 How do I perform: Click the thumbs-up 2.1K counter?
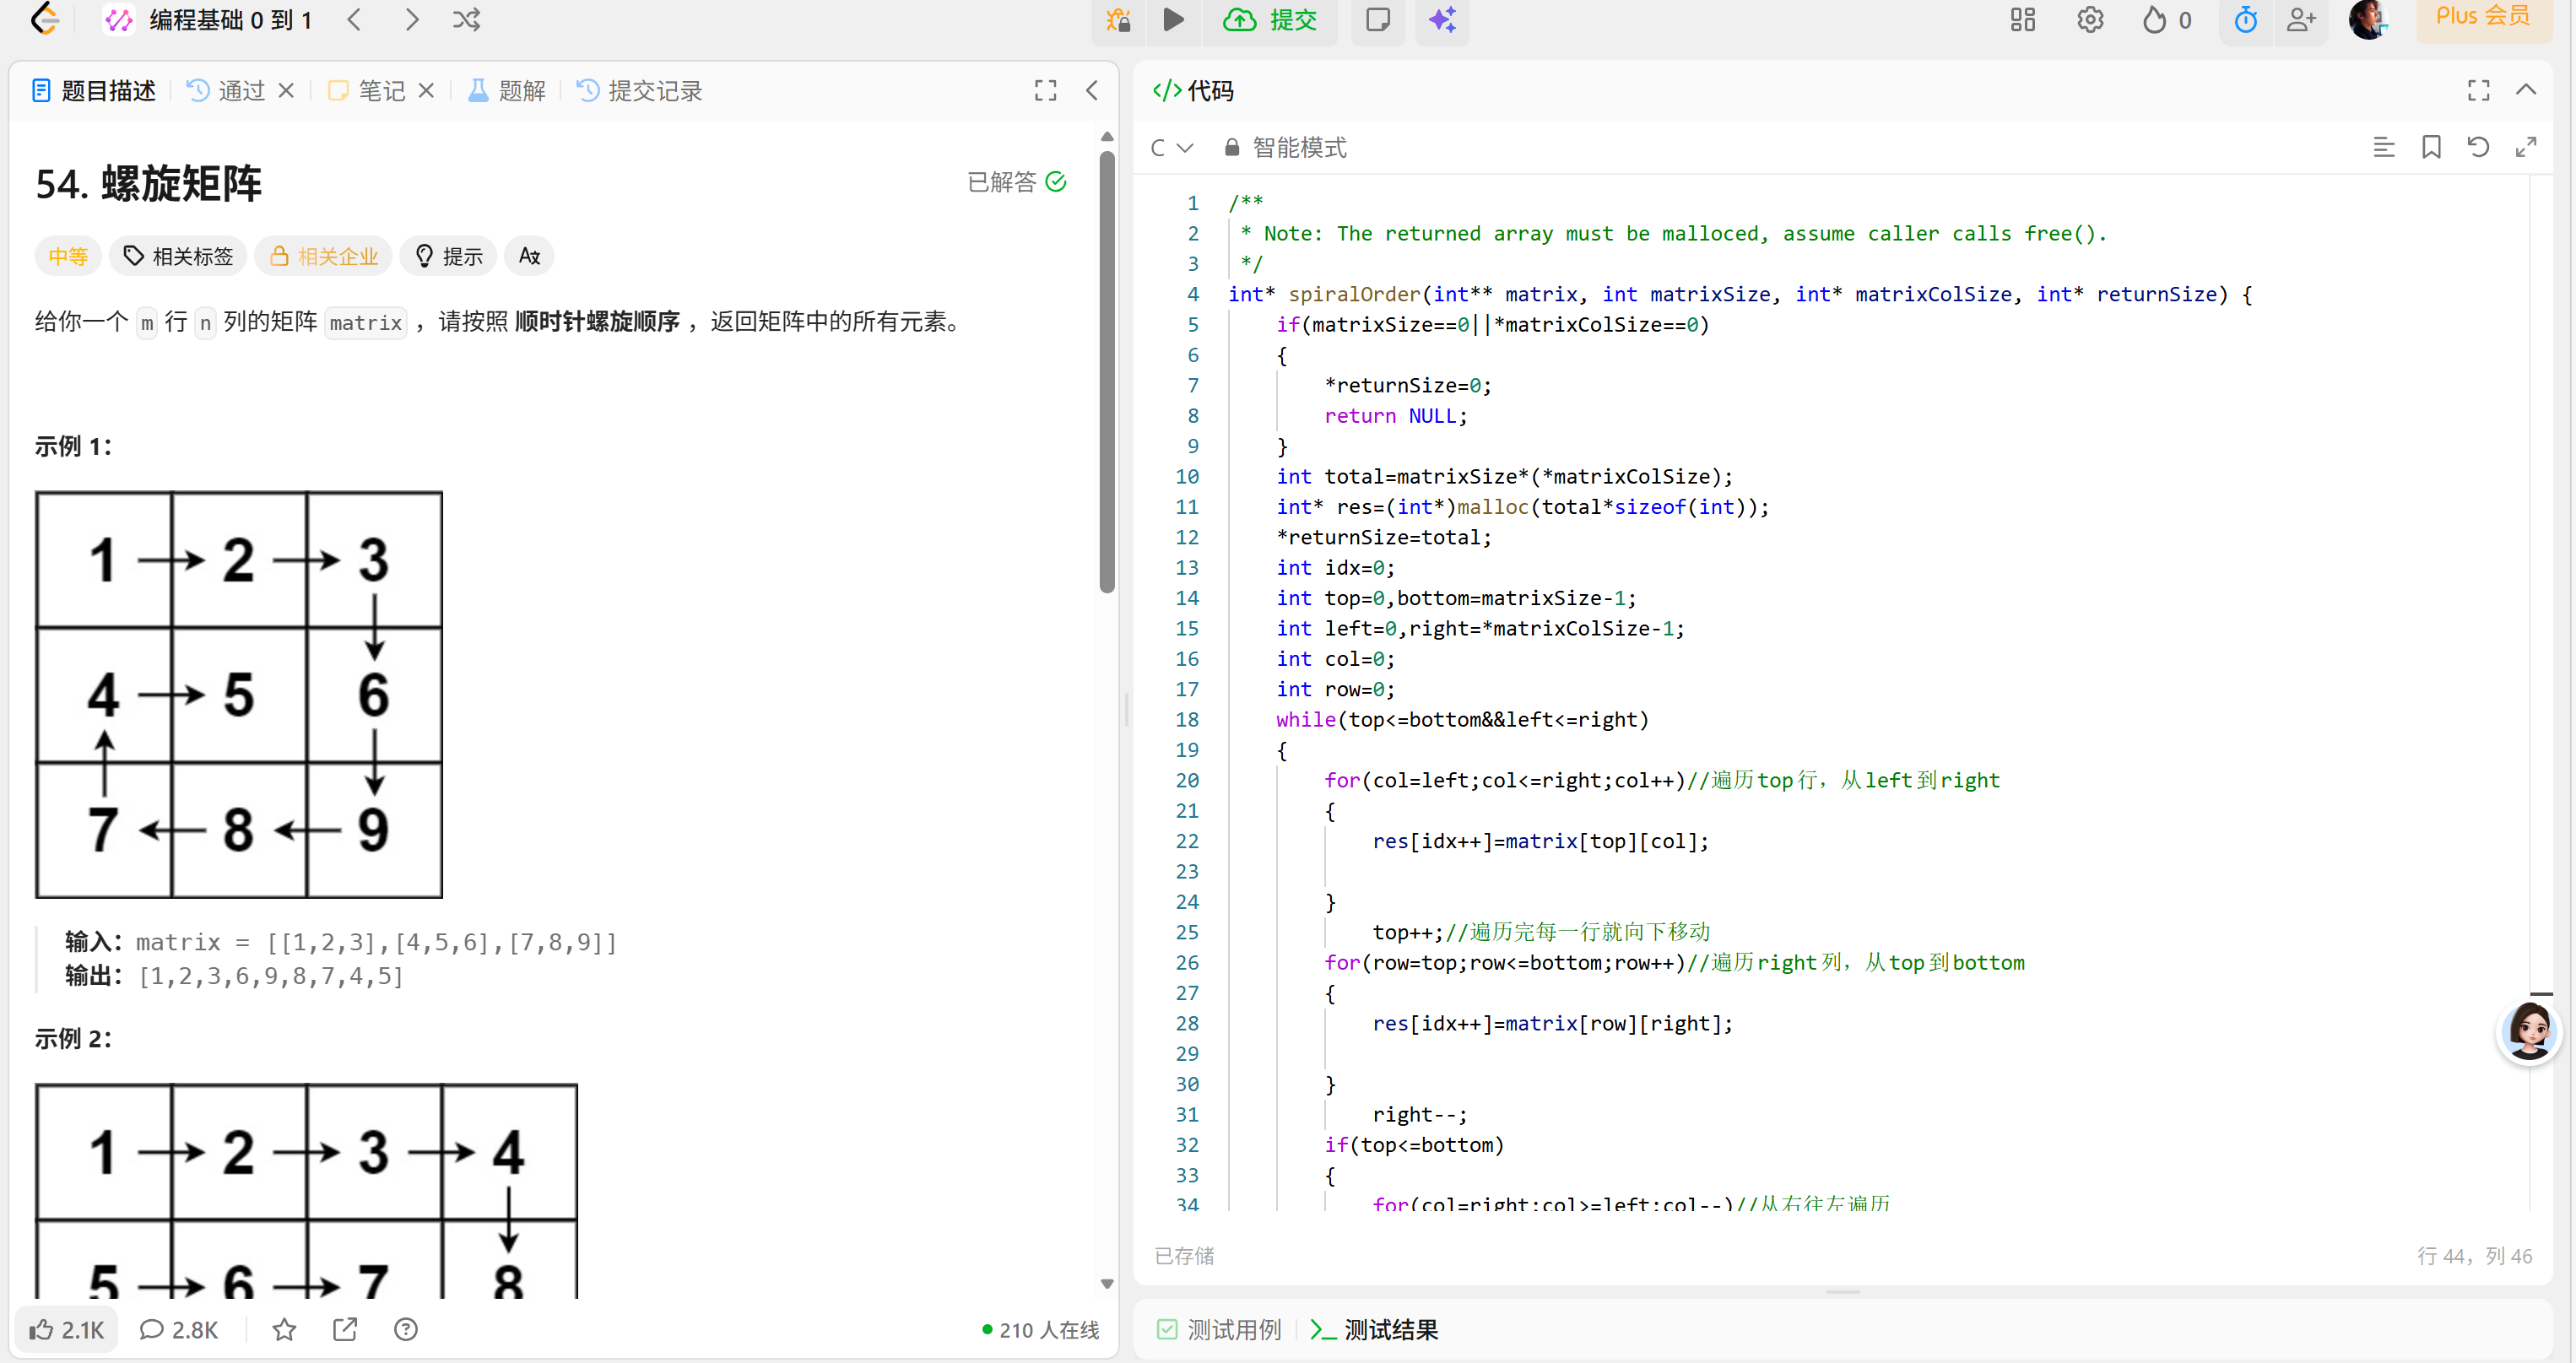67,1330
